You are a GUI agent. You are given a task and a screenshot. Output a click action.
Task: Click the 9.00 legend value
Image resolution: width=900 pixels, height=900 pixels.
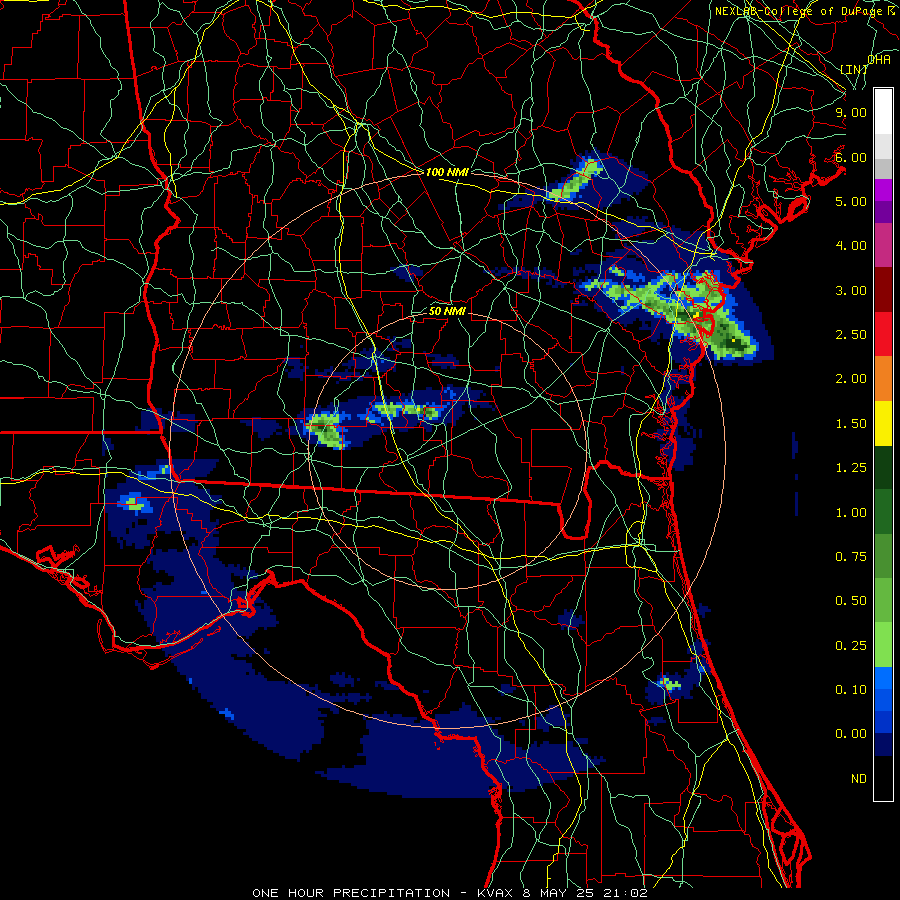pos(851,112)
